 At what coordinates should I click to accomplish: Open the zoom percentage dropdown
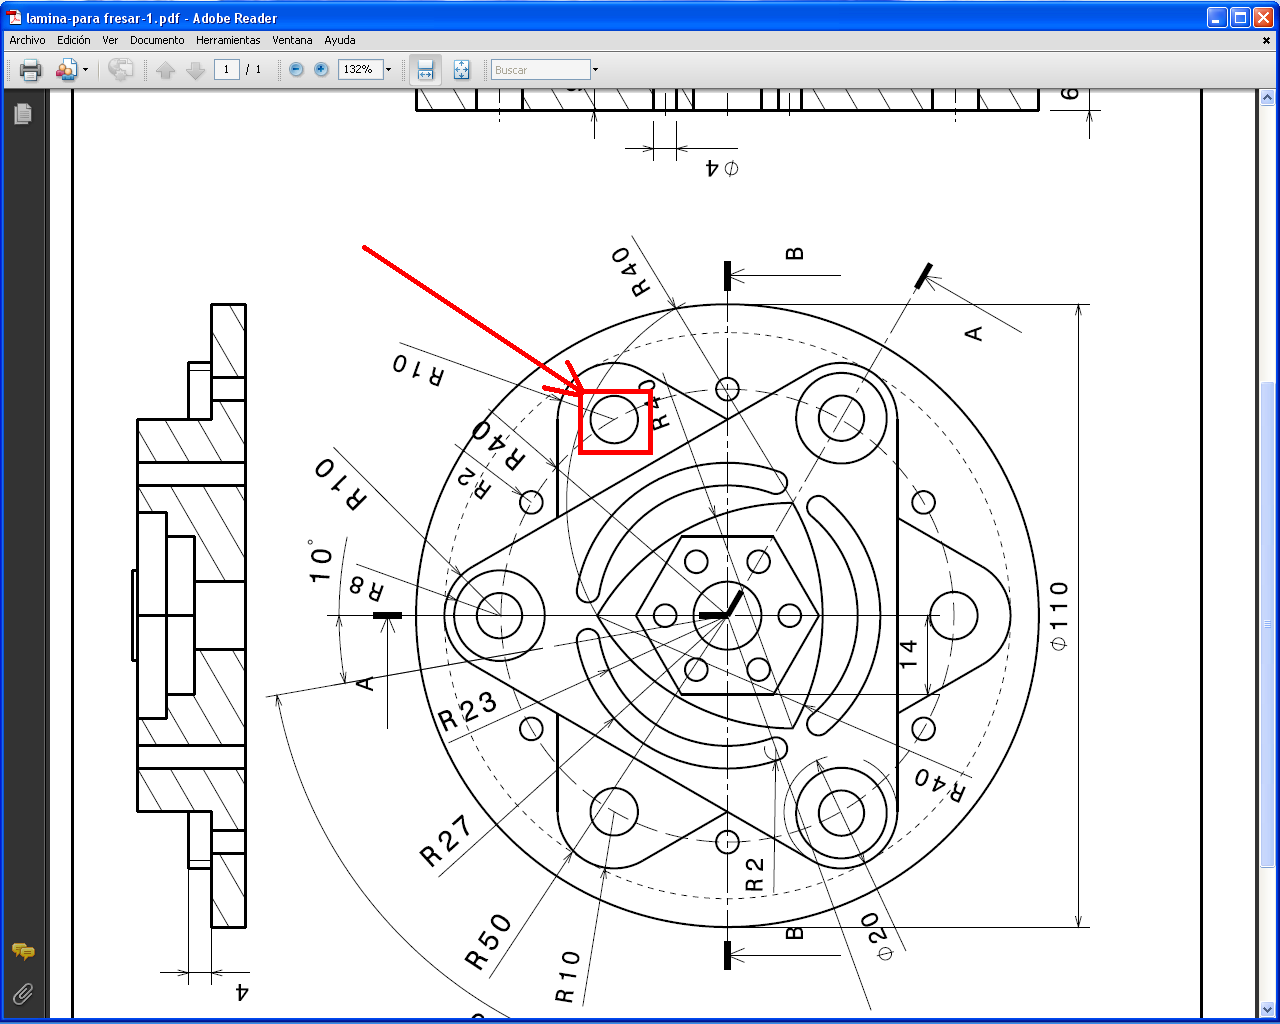pos(388,69)
